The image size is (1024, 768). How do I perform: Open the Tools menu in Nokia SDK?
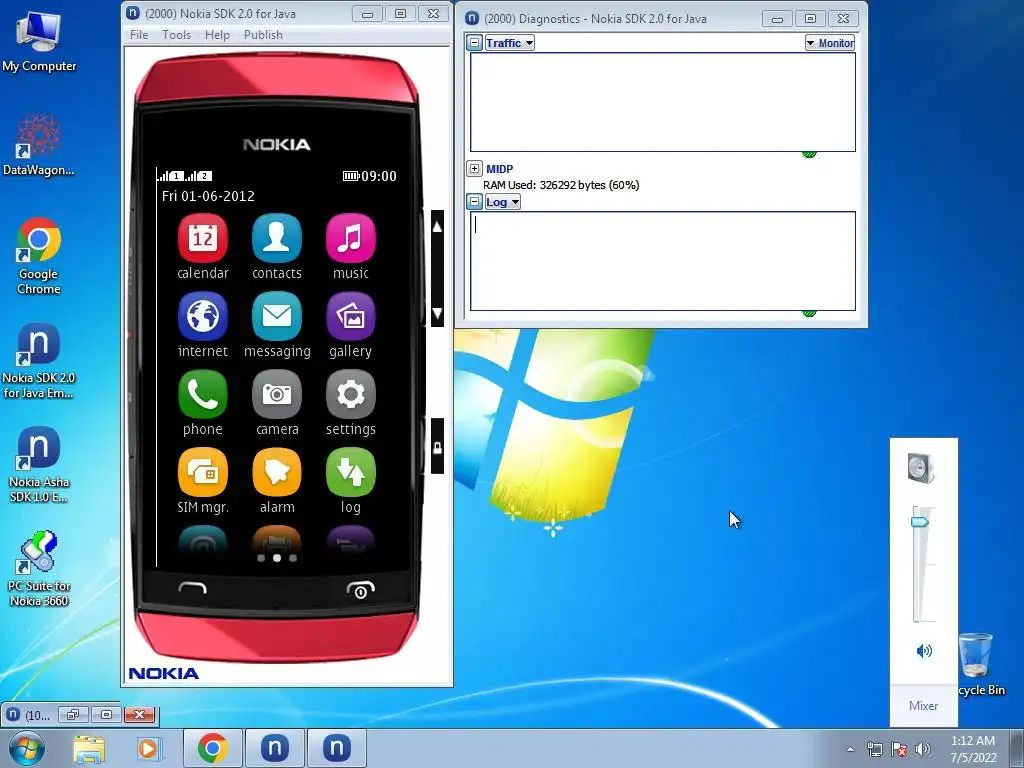point(176,35)
